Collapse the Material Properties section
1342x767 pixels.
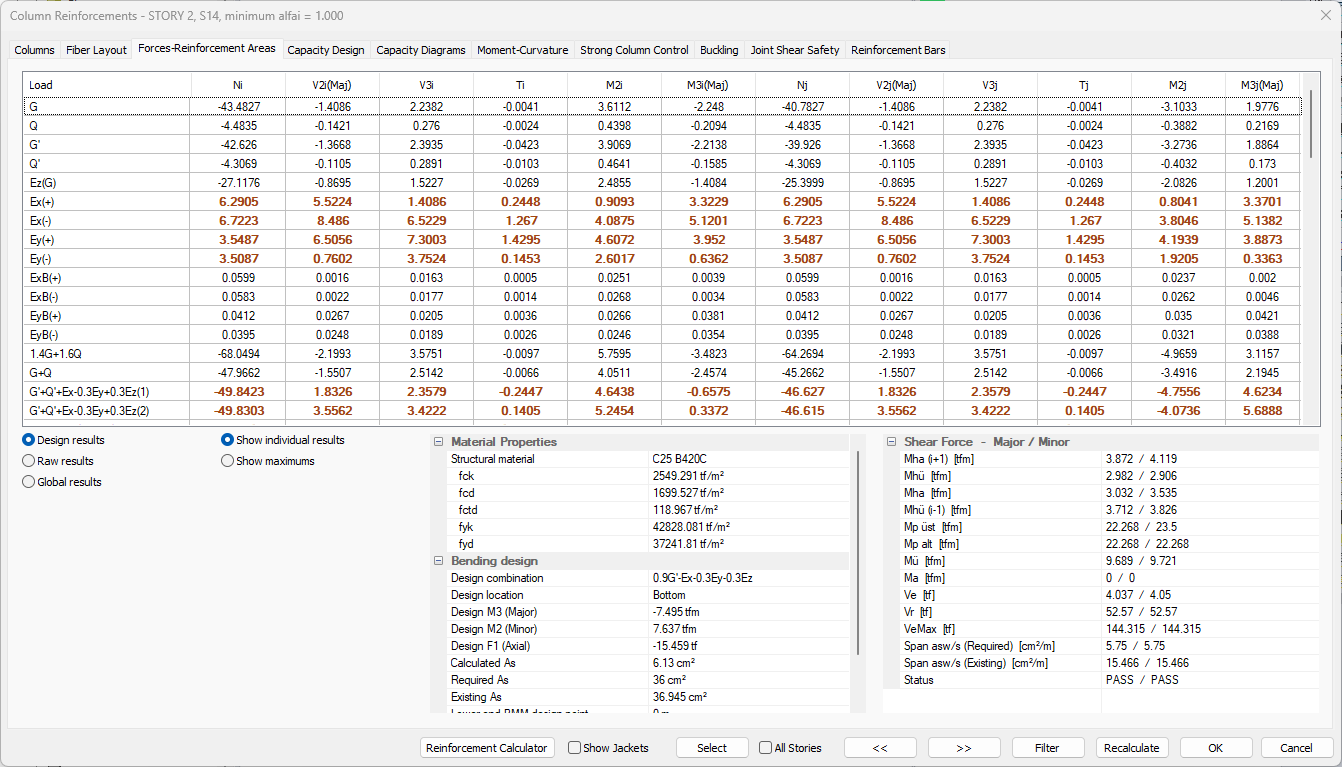[x=438, y=442]
